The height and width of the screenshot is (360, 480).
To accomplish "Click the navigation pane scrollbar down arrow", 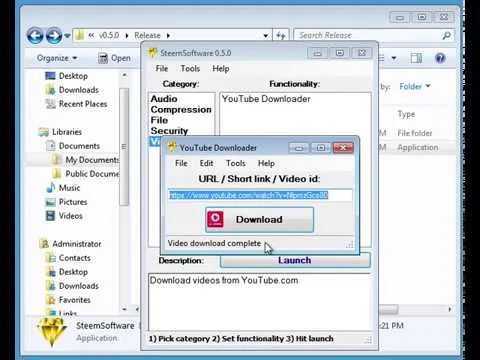I will point(124,309).
